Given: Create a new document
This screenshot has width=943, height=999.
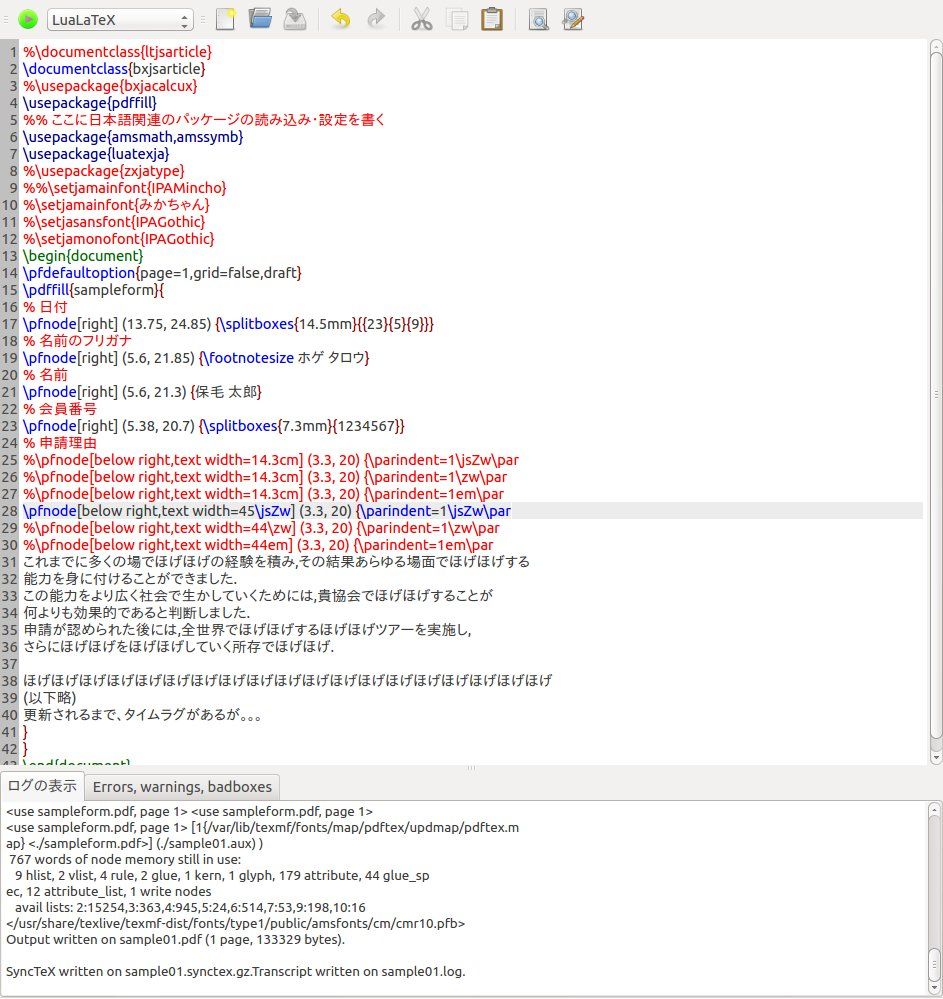Looking at the screenshot, I should pyautogui.click(x=225, y=19).
